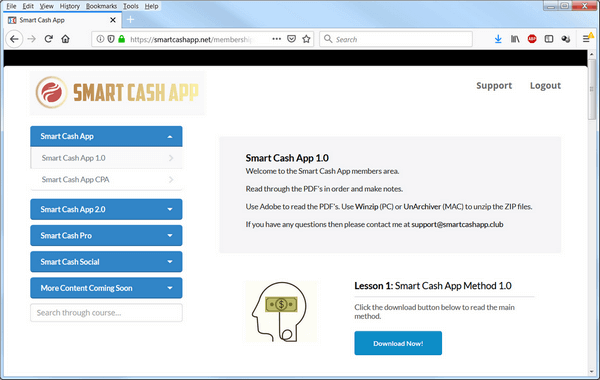Open the File menu
Image resolution: width=600 pixels, height=380 pixels.
point(11,6)
